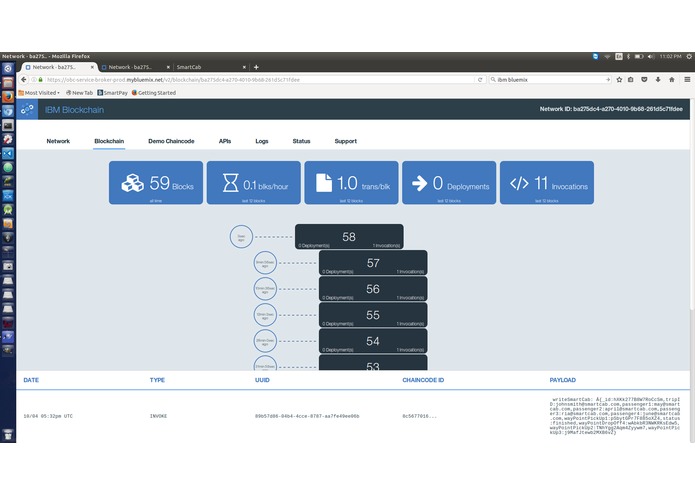Image resolution: width=695 pixels, height=494 pixels.
Task: Click the 11:02 PM clock in top panel
Action: [670, 56]
